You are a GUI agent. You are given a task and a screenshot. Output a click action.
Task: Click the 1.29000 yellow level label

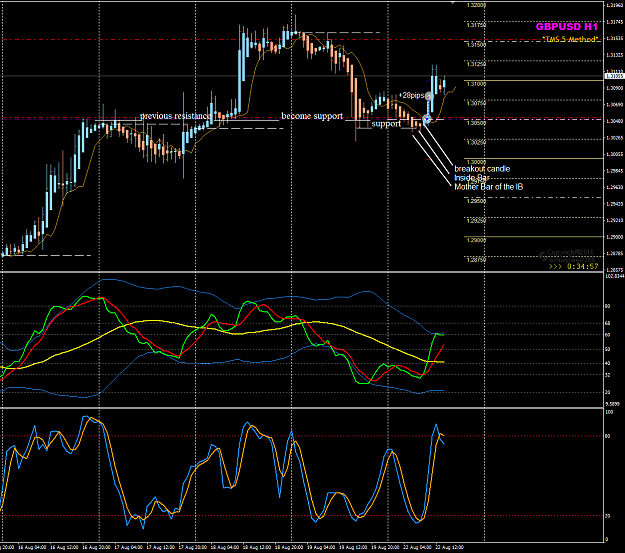tap(476, 240)
